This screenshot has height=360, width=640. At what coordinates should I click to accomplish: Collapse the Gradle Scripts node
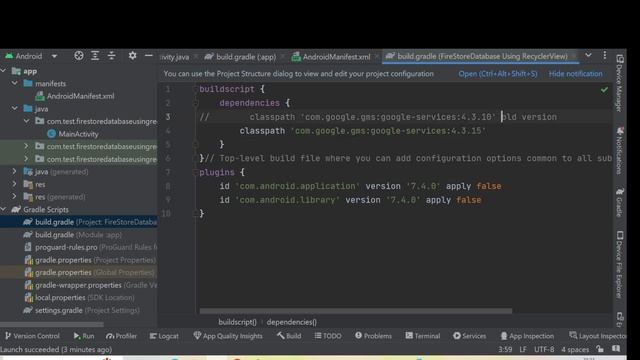click(x=4, y=209)
